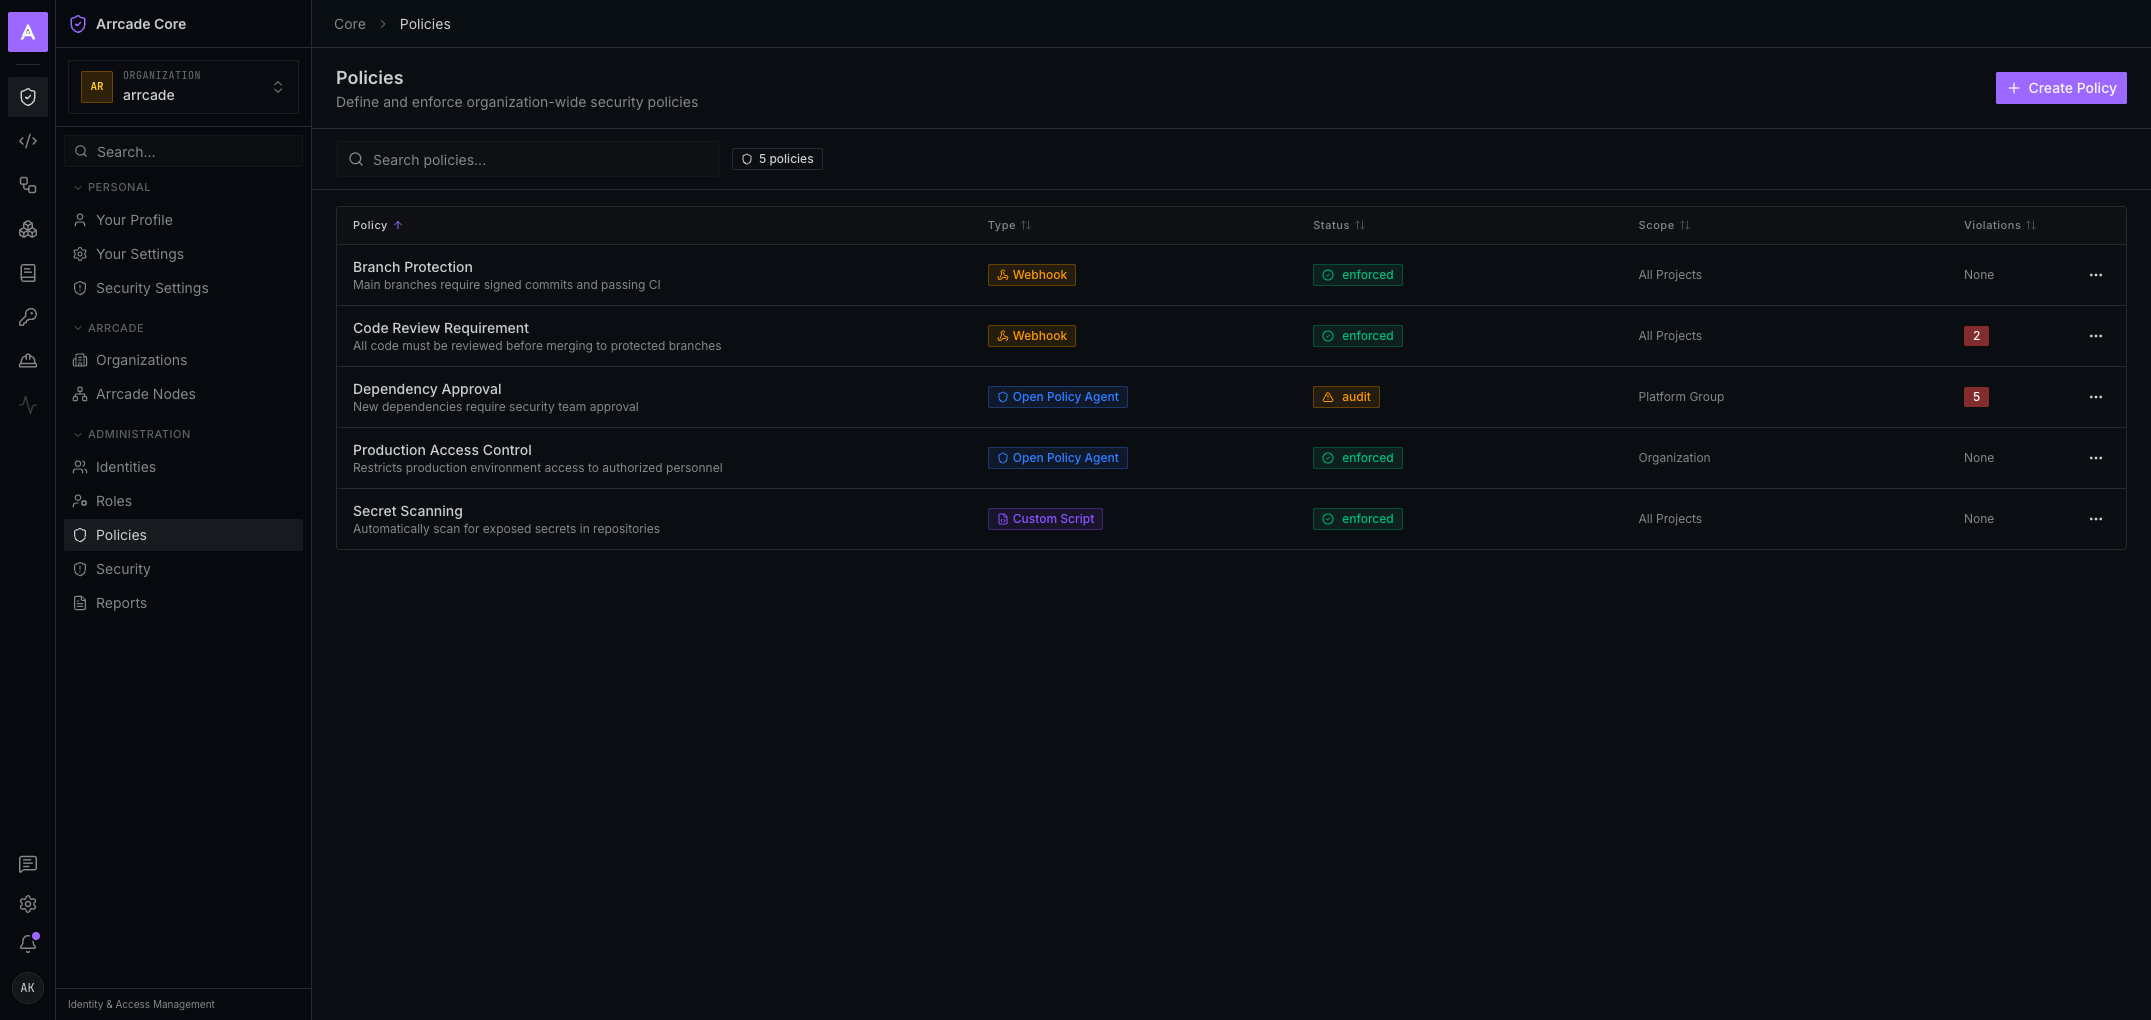Open the actions menu for Production Access Control
The height and width of the screenshot is (1020, 2151).
(2096, 458)
